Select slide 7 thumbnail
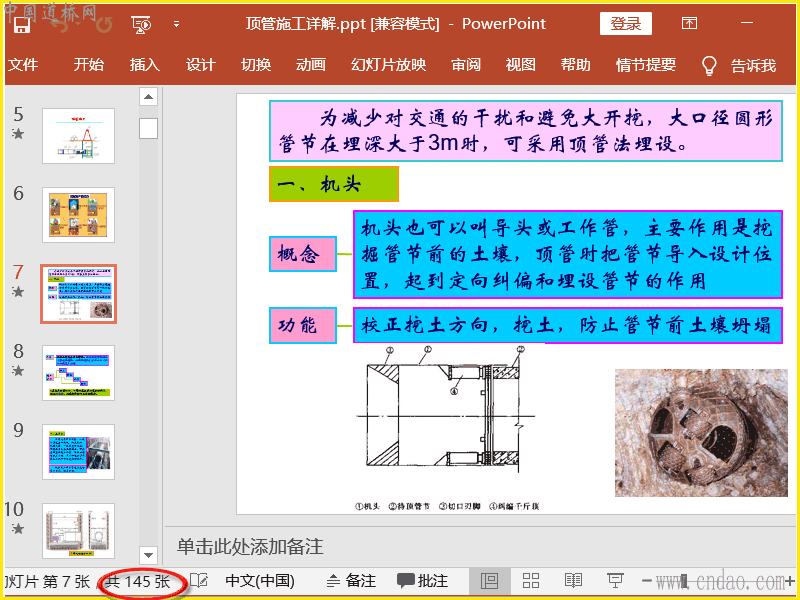 (x=79, y=294)
